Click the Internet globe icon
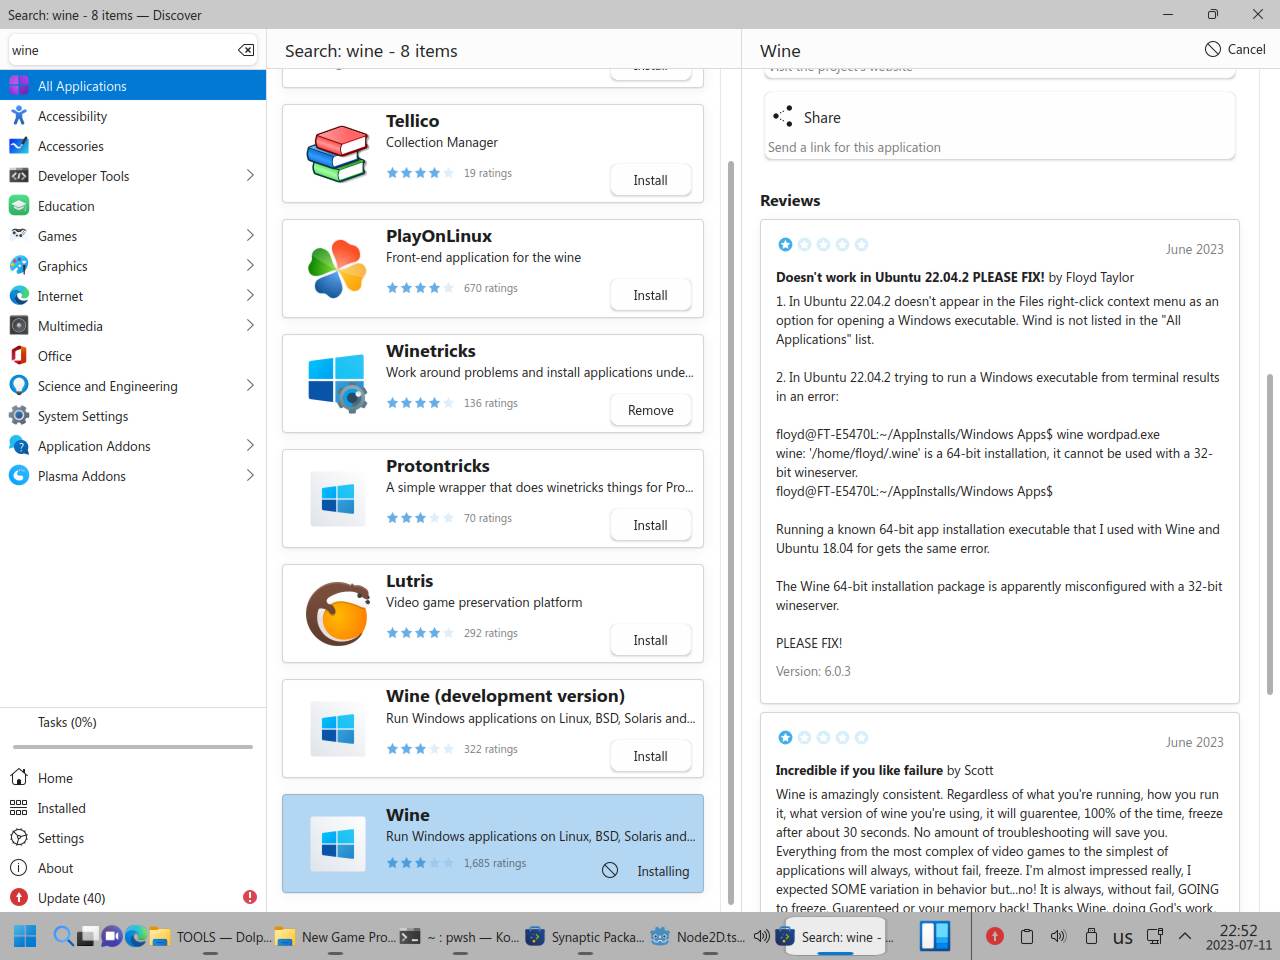Image resolution: width=1280 pixels, height=960 pixels. (19, 296)
